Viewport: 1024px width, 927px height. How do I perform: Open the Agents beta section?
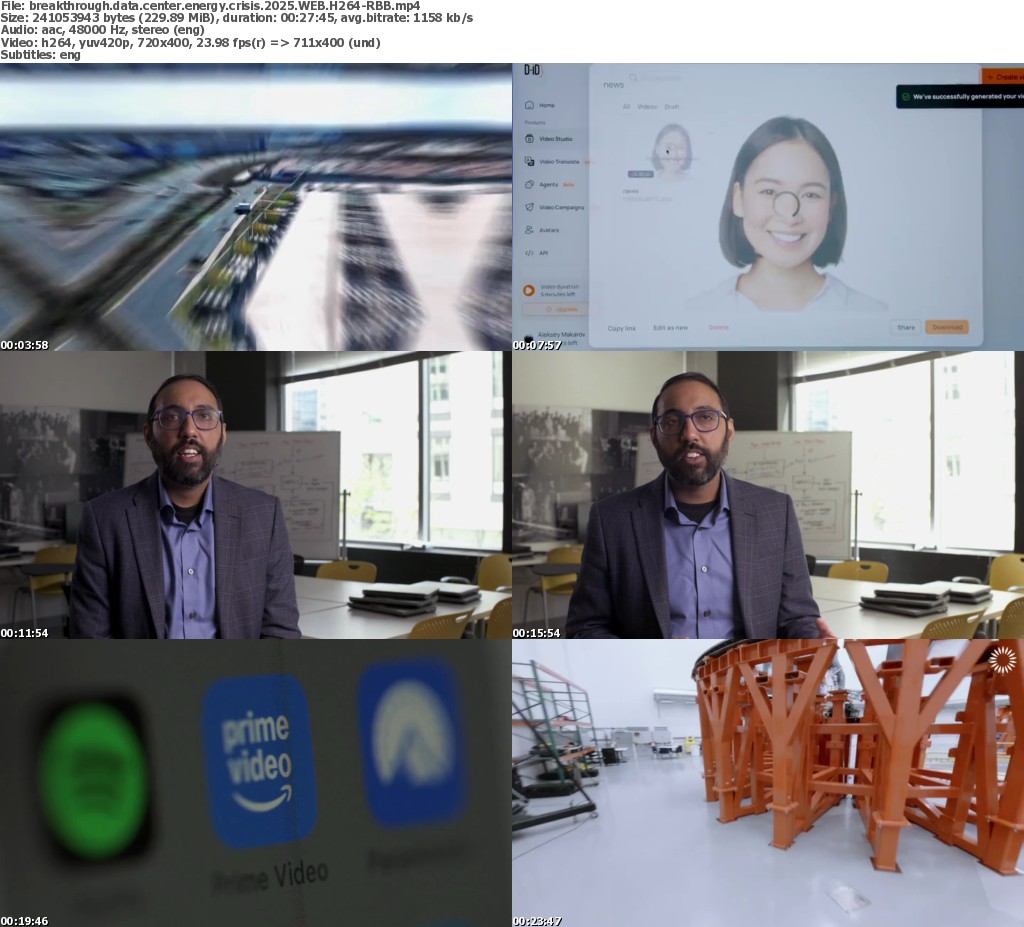click(x=528, y=184)
